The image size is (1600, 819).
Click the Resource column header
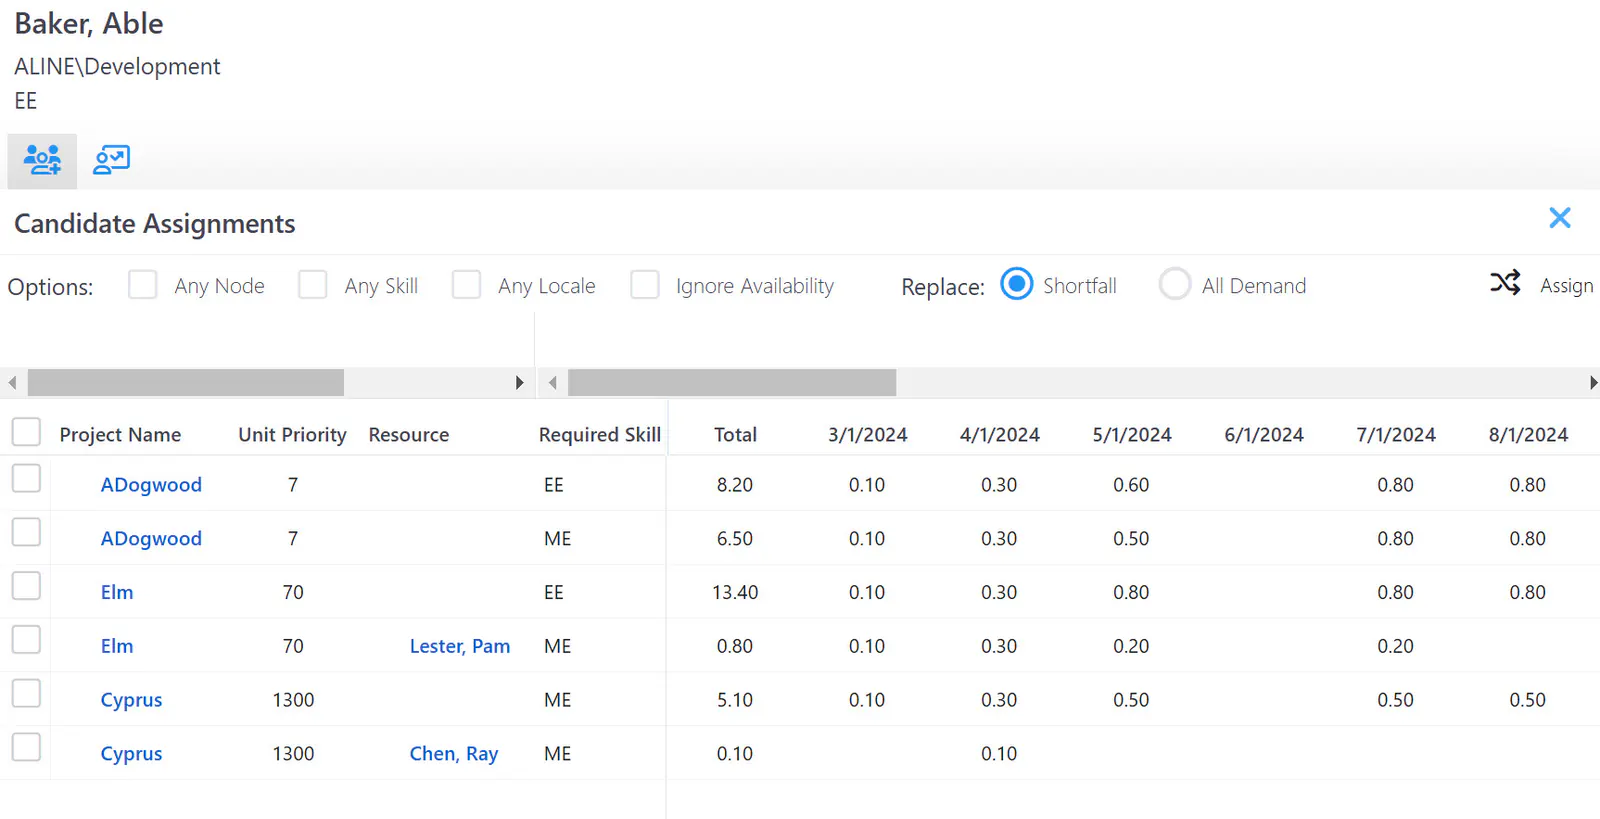click(x=409, y=435)
